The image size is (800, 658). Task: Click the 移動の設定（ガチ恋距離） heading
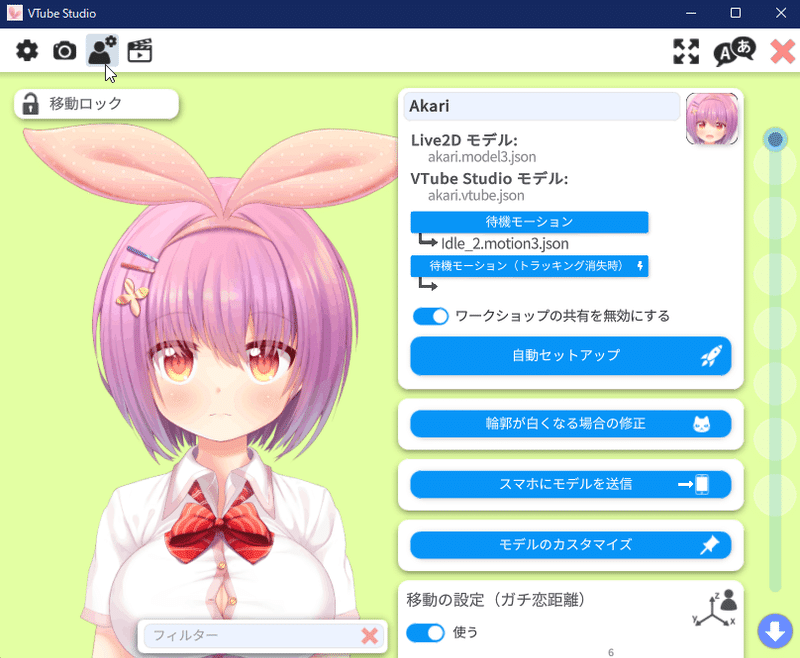(x=495, y=600)
